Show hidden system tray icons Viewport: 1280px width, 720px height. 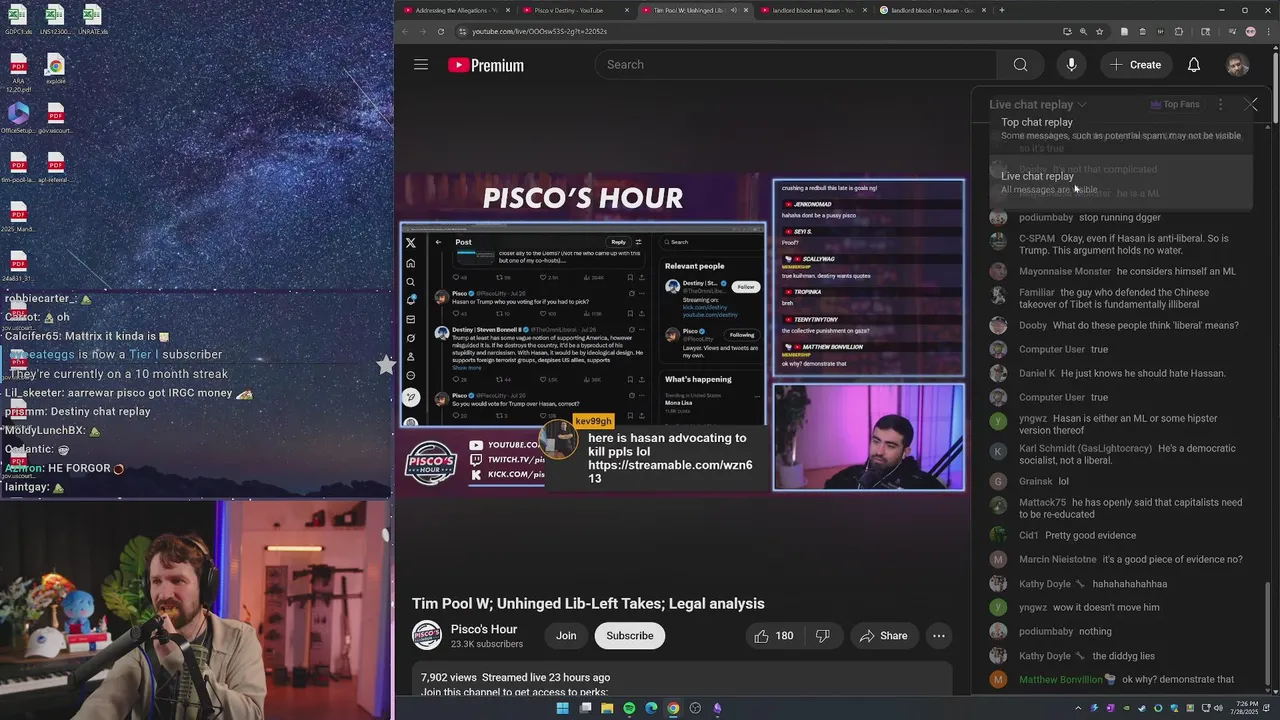point(1078,708)
